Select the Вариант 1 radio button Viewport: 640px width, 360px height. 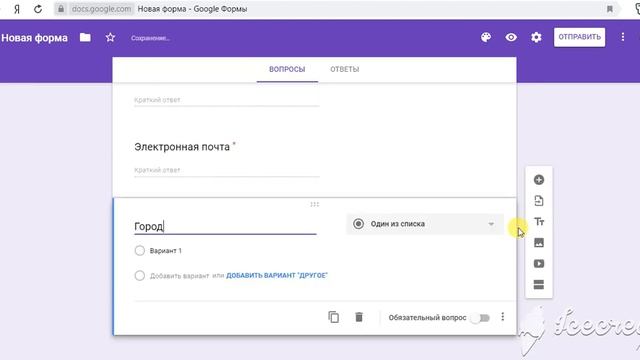click(x=140, y=251)
